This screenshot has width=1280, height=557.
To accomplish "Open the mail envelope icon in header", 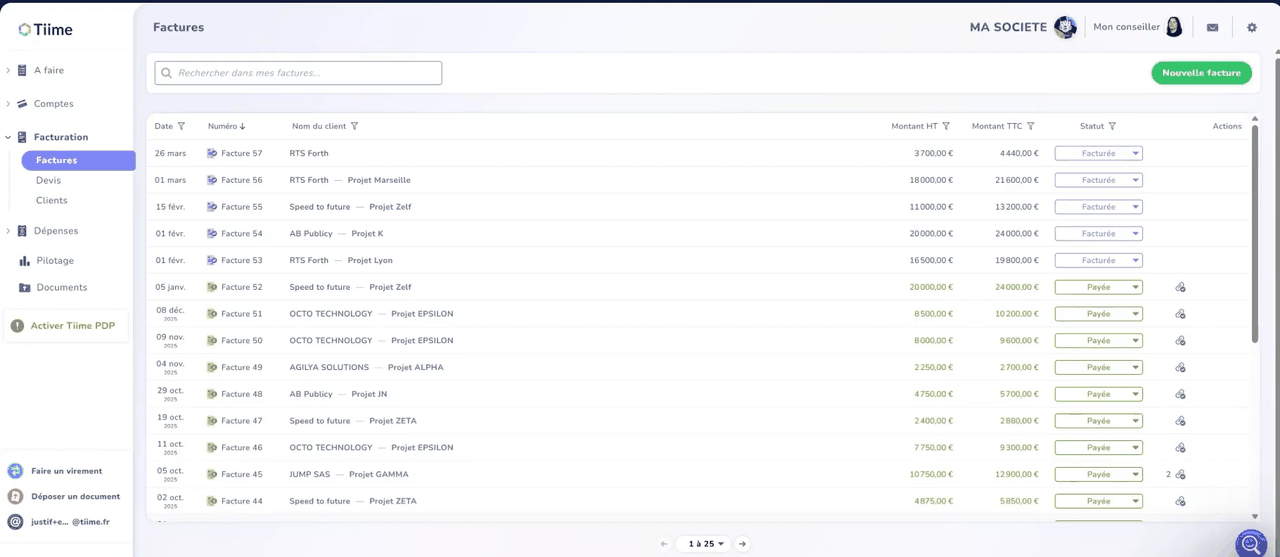I will [x=1212, y=28].
